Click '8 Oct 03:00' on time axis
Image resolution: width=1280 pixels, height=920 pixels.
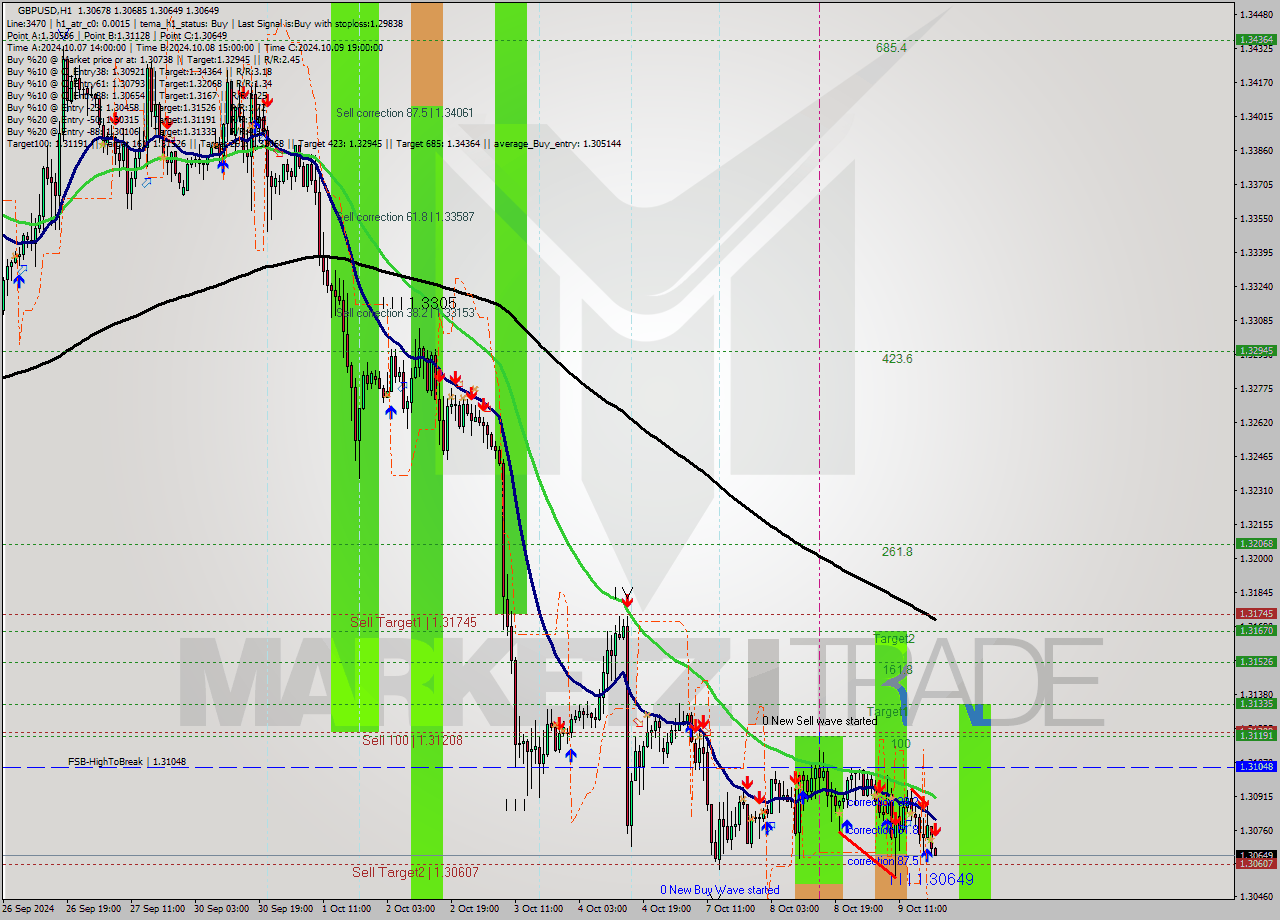coord(795,909)
